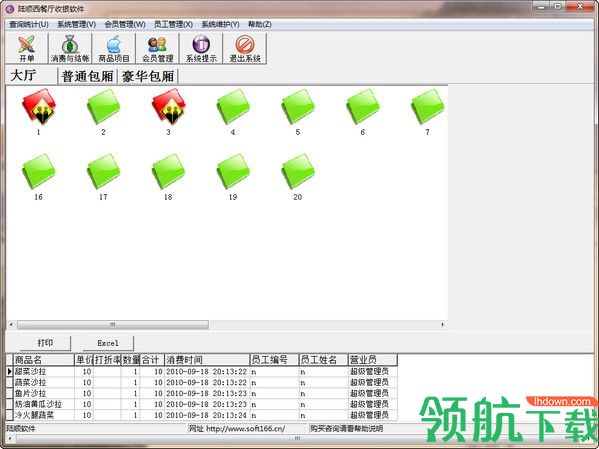The width and height of the screenshot is (599, 449).
Task: Open 会员管理(W) menu
Action: click(125, 24)
